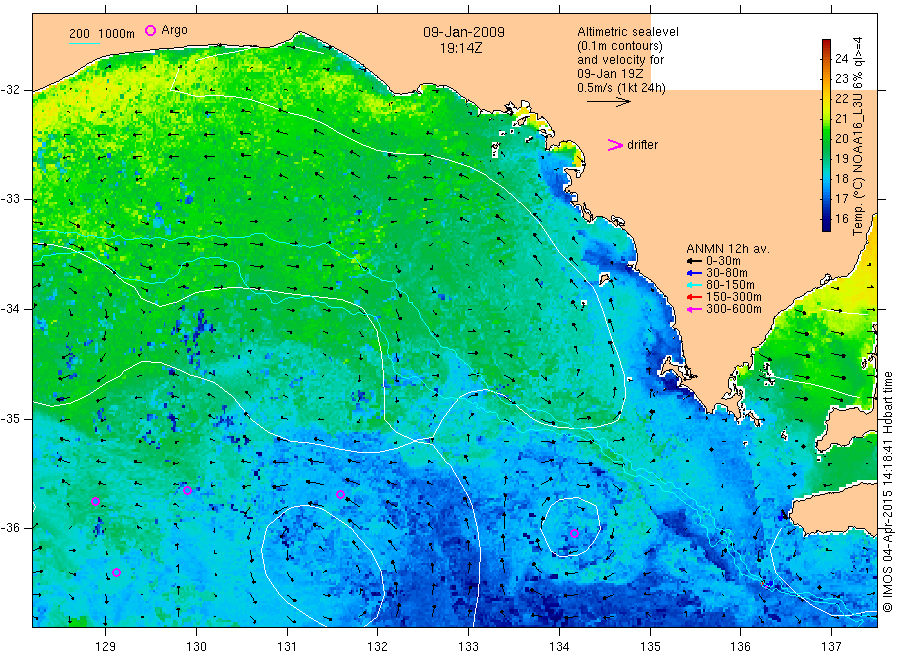Click the '0-30m' depth label
900x660 pixels.
(723, 261)
